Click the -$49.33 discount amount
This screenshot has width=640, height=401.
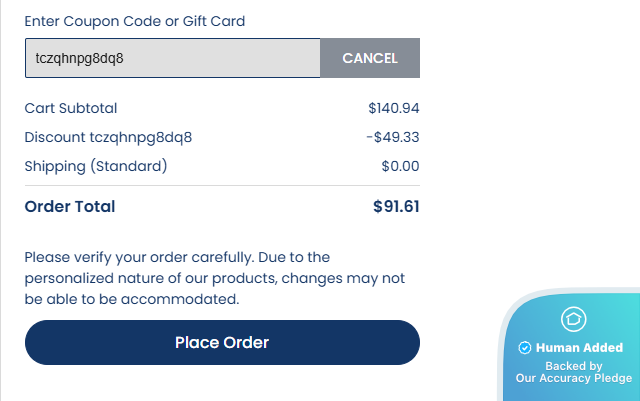pos(392,137)
